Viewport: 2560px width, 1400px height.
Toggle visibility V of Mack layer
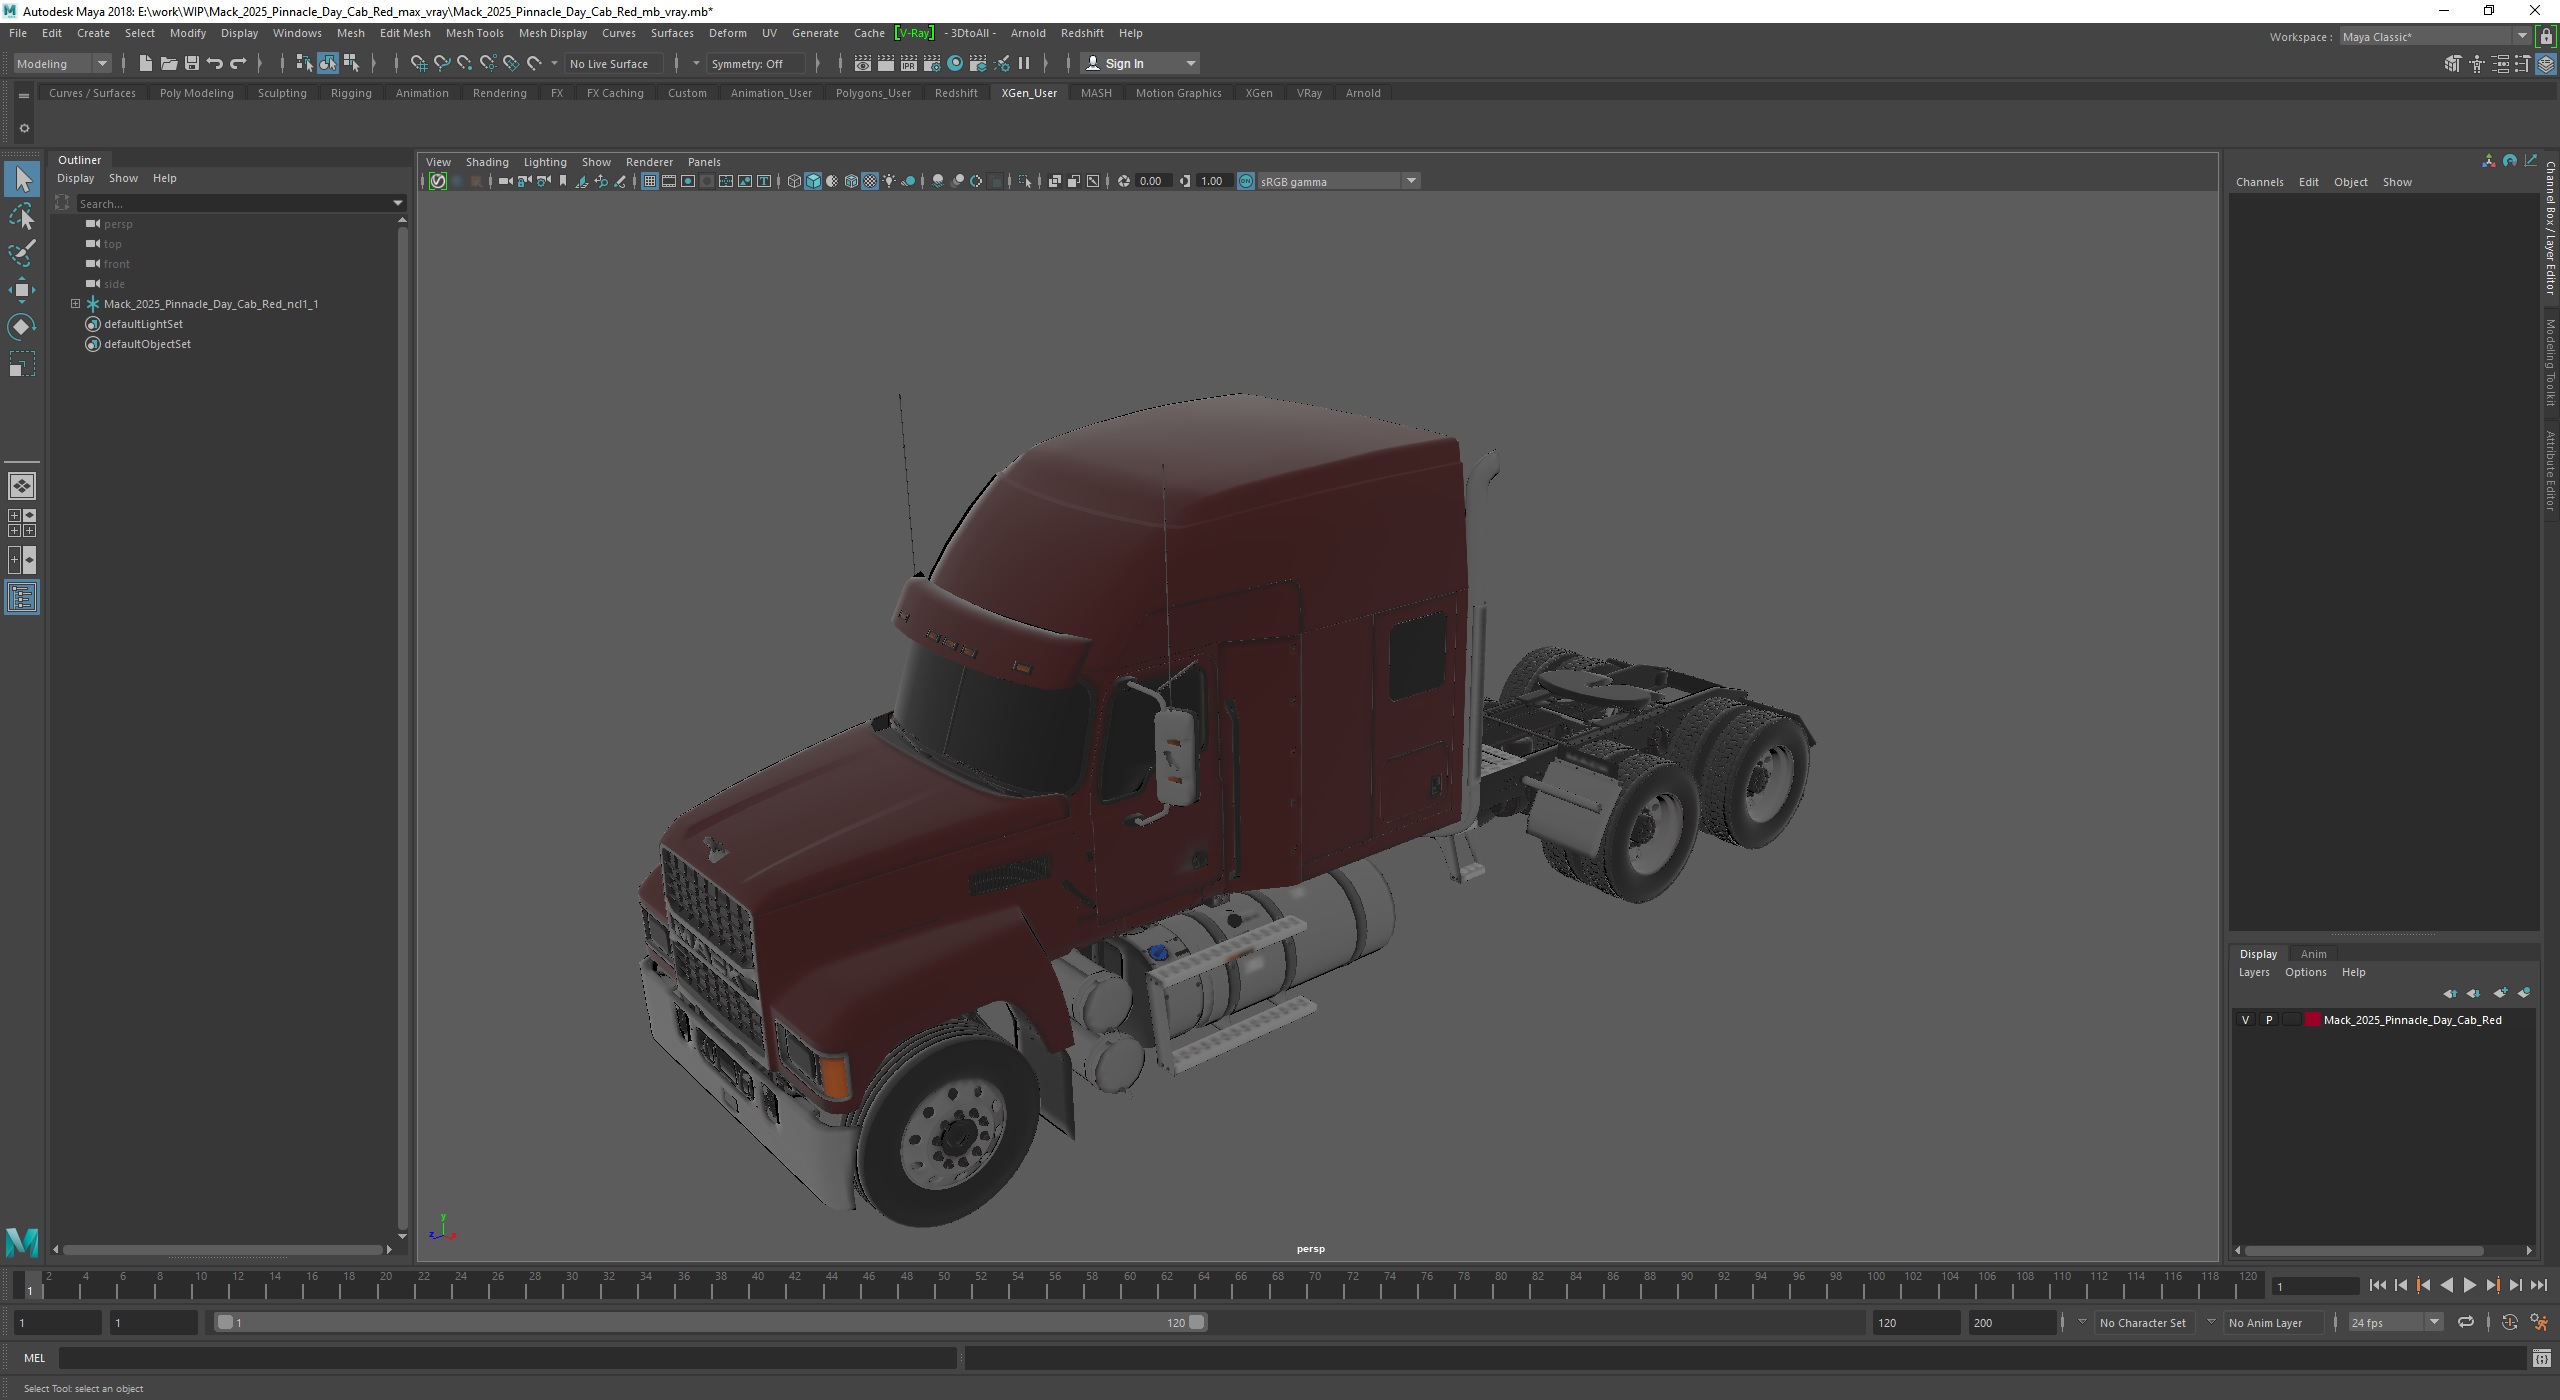point(2245,1020)
